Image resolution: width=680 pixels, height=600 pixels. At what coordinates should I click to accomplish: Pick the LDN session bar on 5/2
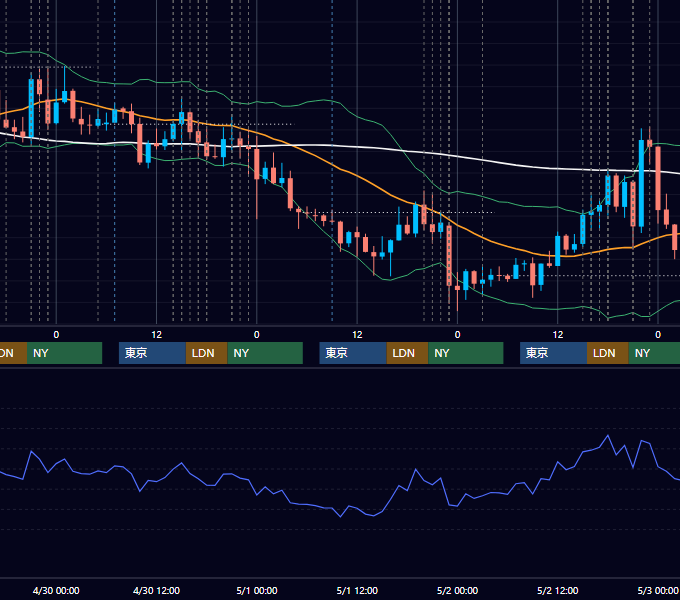608,353
